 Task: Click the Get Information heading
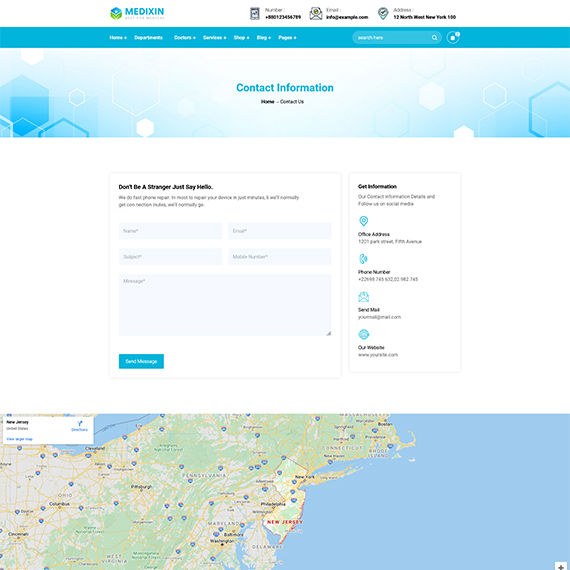click(x=377, y=186)
